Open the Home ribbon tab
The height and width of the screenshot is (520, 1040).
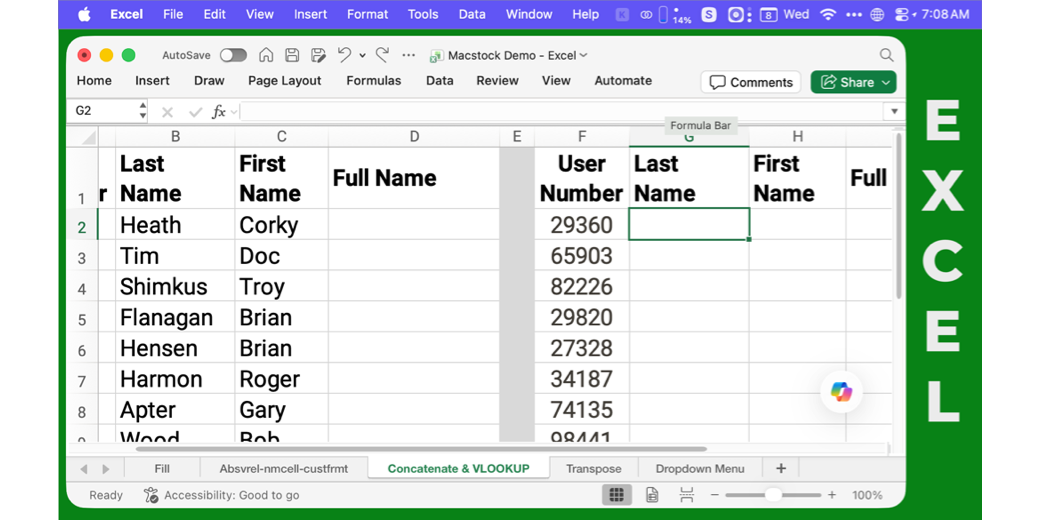pyautogui.click(x=94, y=81)
